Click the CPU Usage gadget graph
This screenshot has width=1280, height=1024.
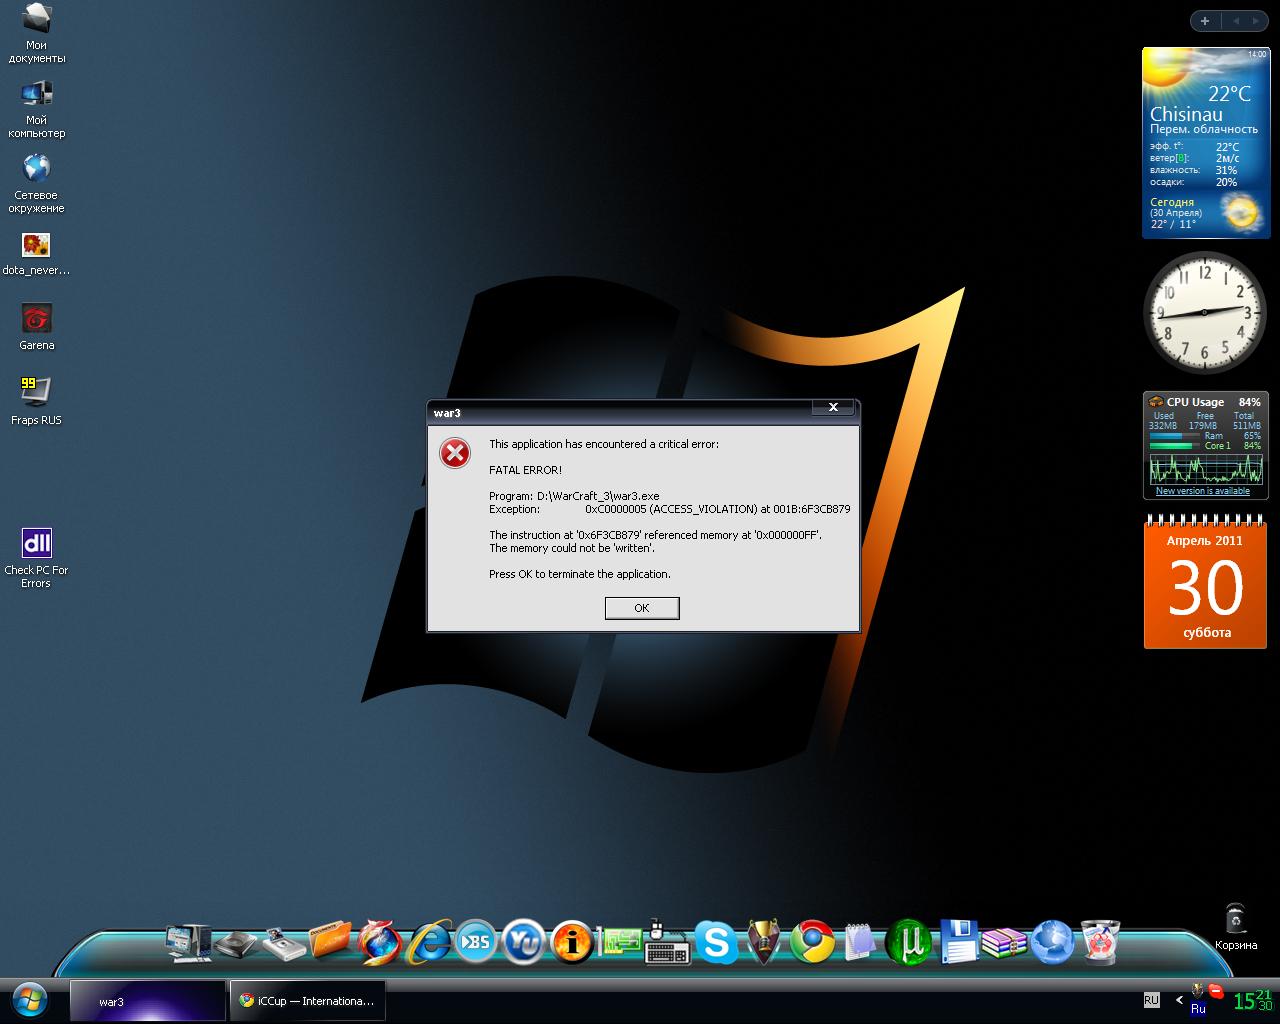coord(1205,469)
